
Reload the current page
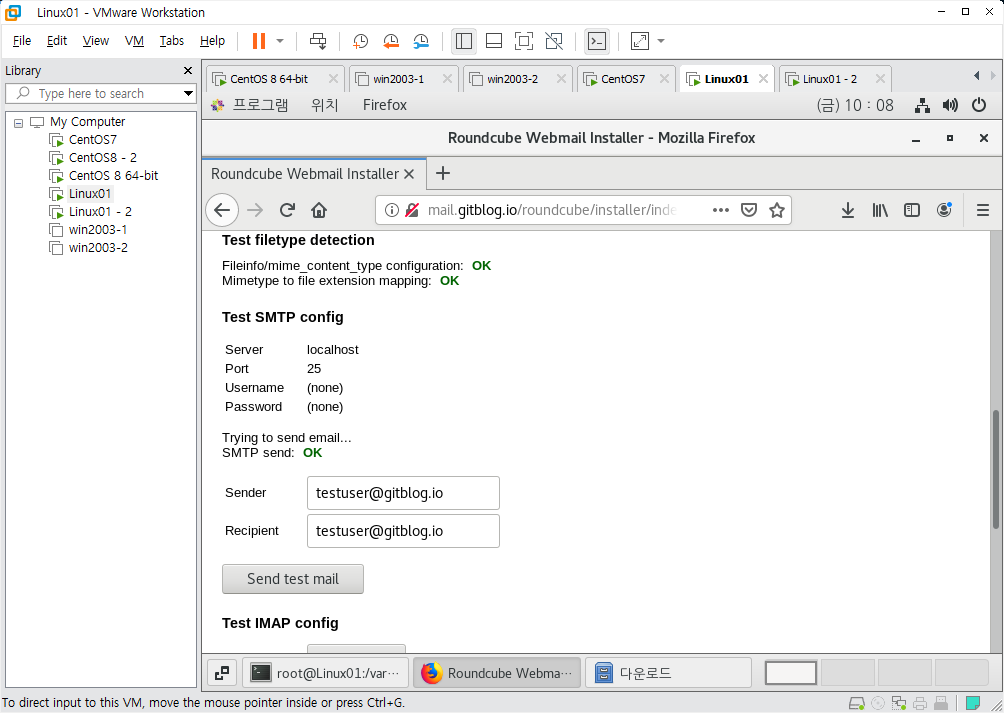pyautogui.click(x=287, y=210)
